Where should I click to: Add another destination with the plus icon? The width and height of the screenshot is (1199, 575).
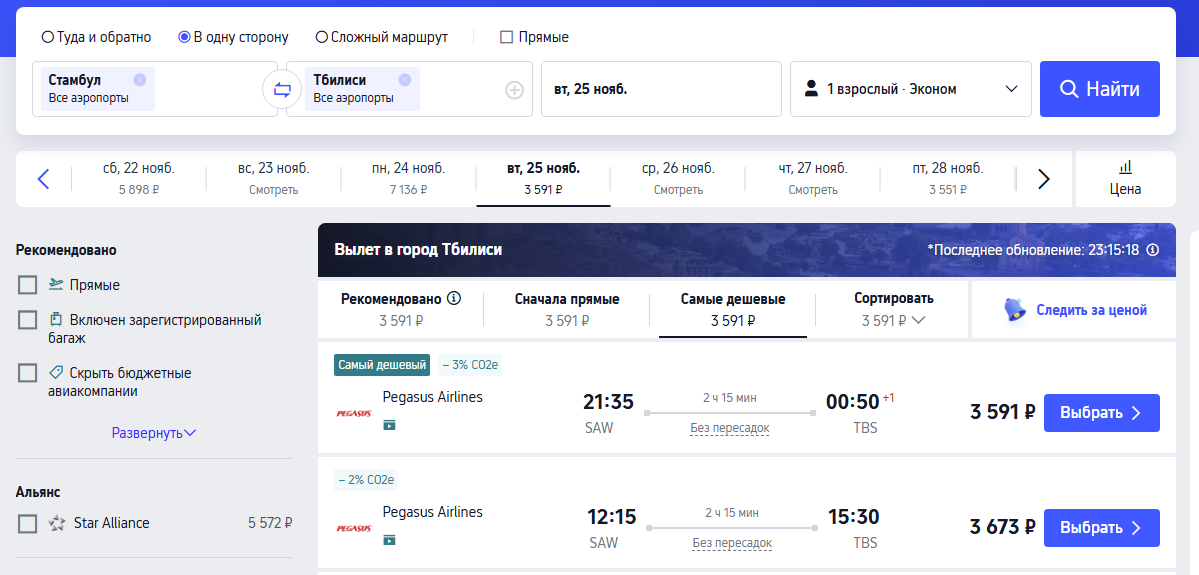coord(514,90)
